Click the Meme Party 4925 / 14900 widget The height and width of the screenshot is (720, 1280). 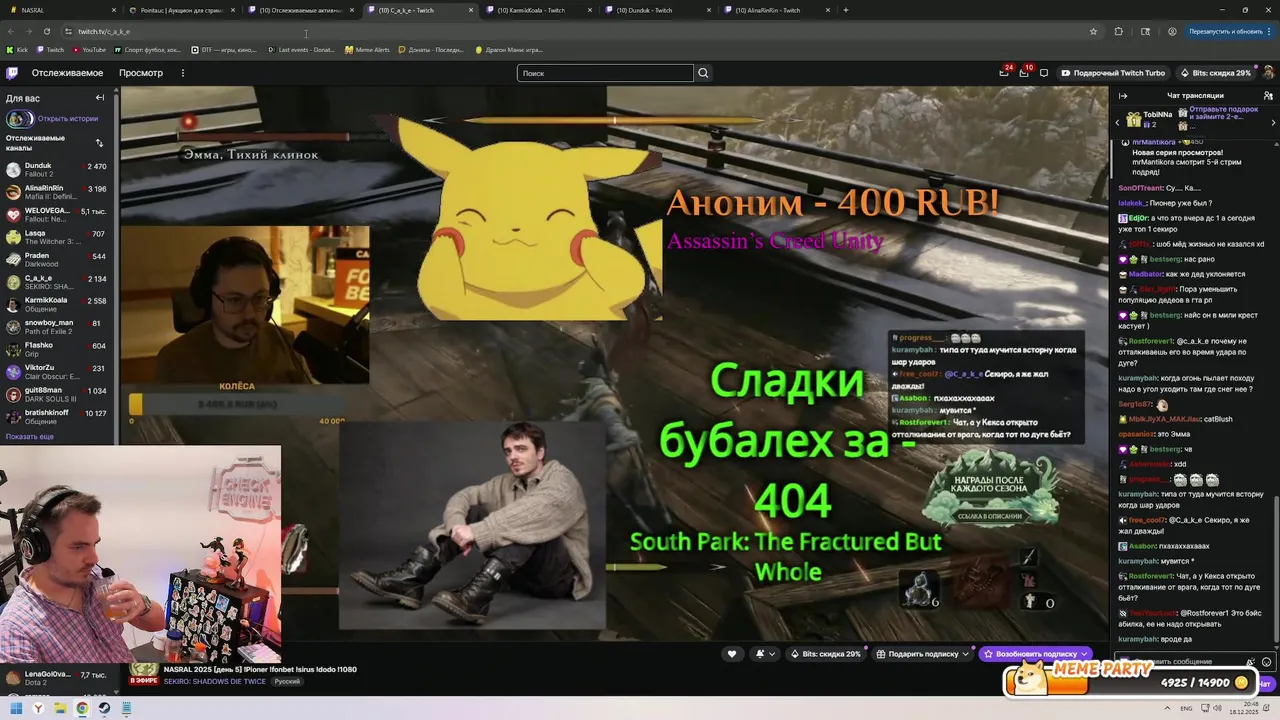coord(1130,680)
